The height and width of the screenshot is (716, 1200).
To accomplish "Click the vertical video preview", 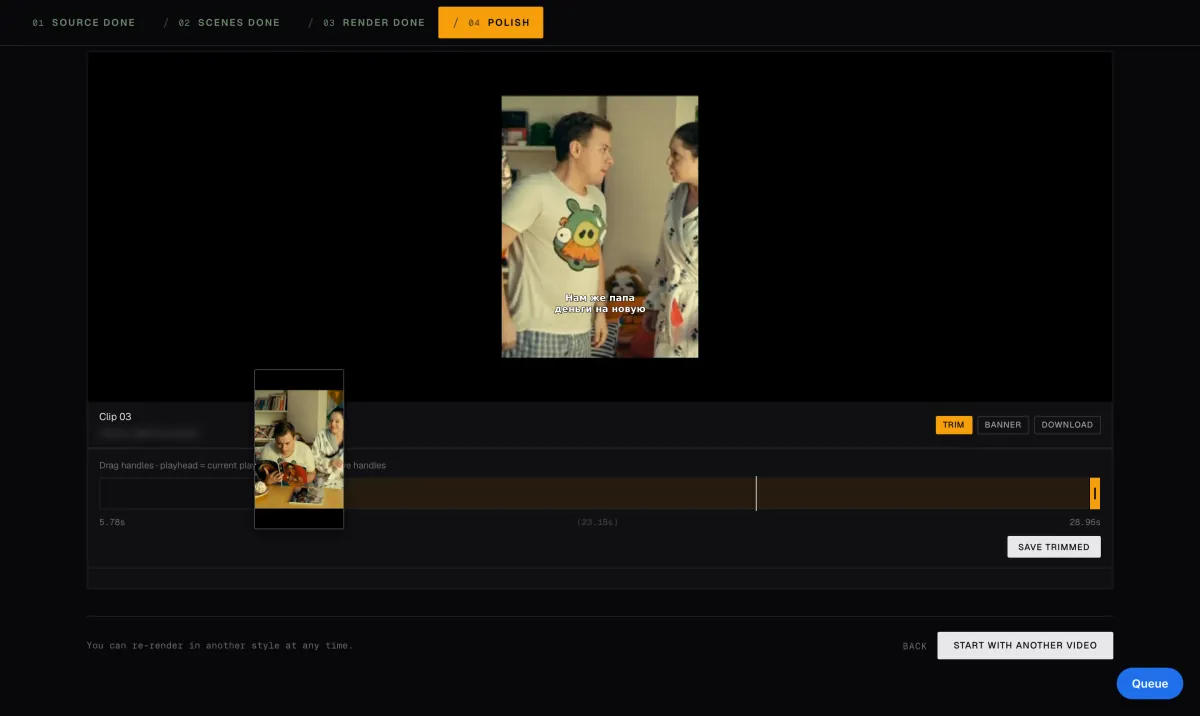I will (600, 227).
